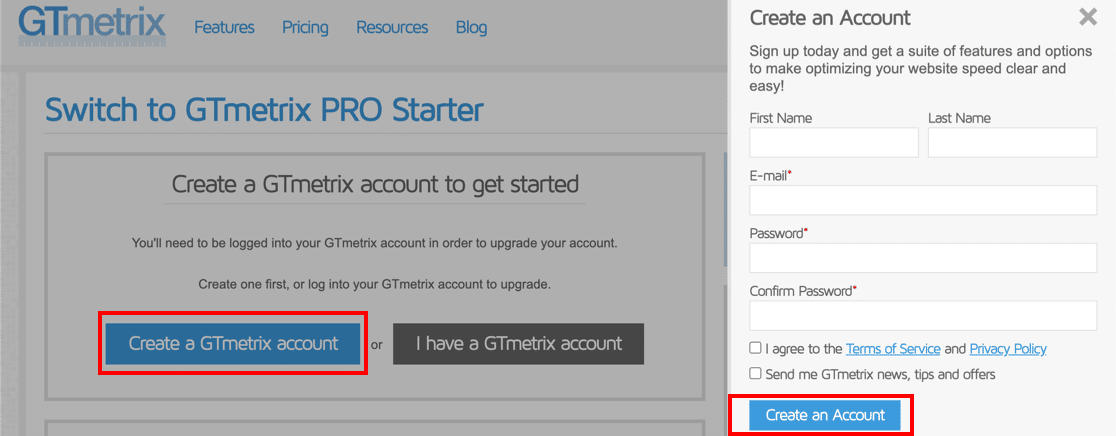This screenshot has width=1116, height=436.
Task: Open the Pricing page
Action: [305, 28]
